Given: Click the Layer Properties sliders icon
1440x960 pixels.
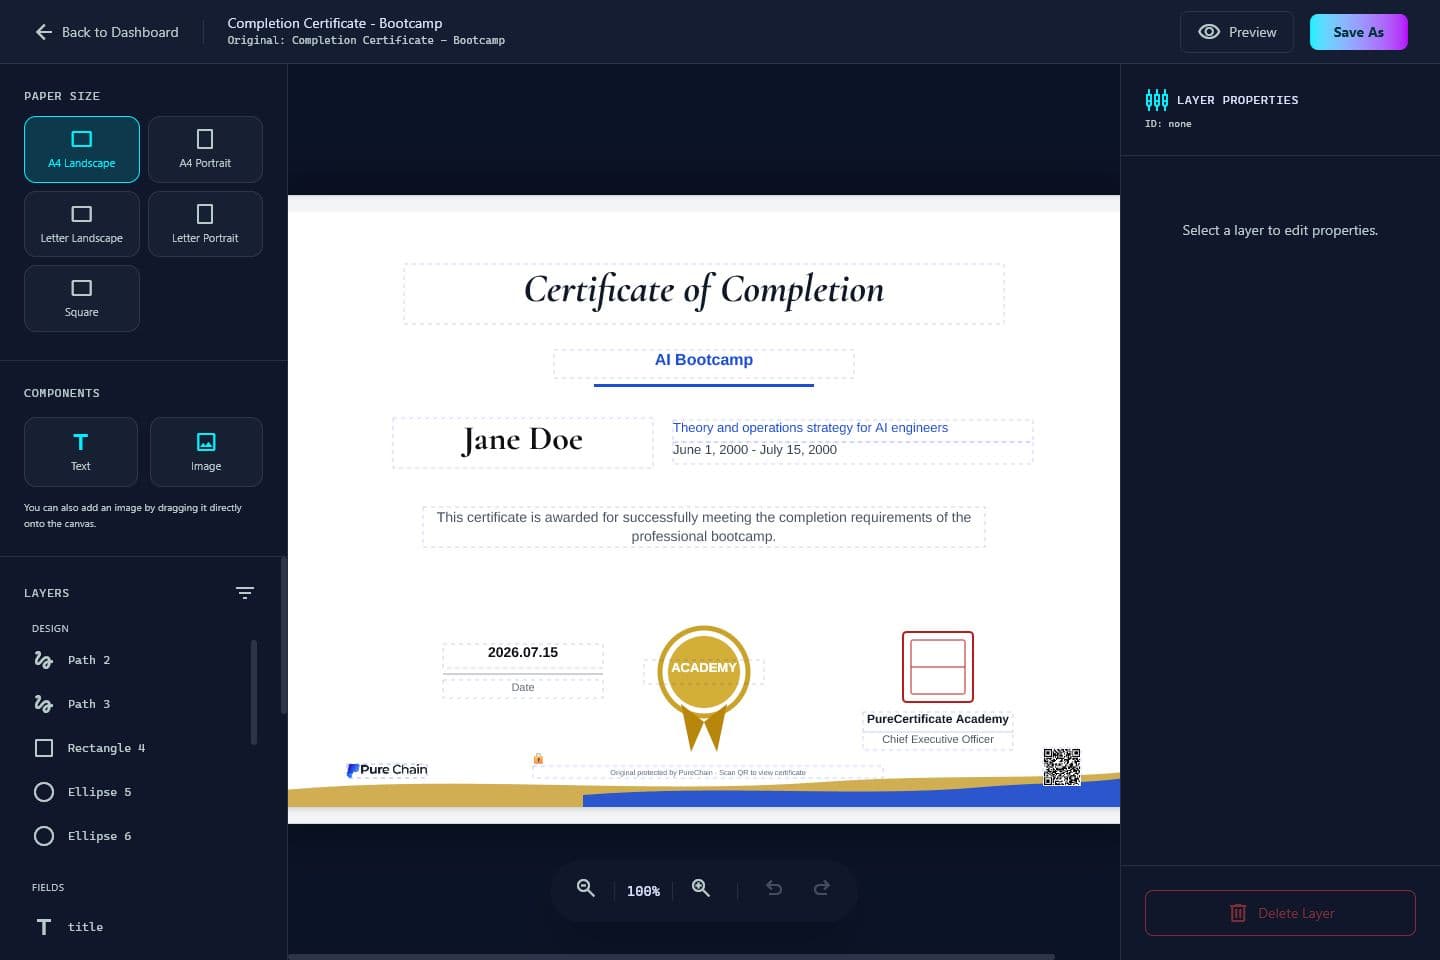Looking at the screenshot, I should pos(1156,99).
